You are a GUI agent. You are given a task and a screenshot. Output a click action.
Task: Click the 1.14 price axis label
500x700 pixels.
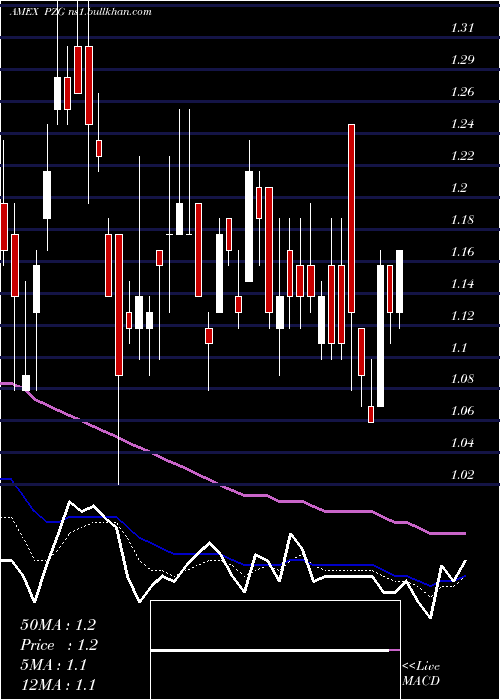click(x=462, y=284)
